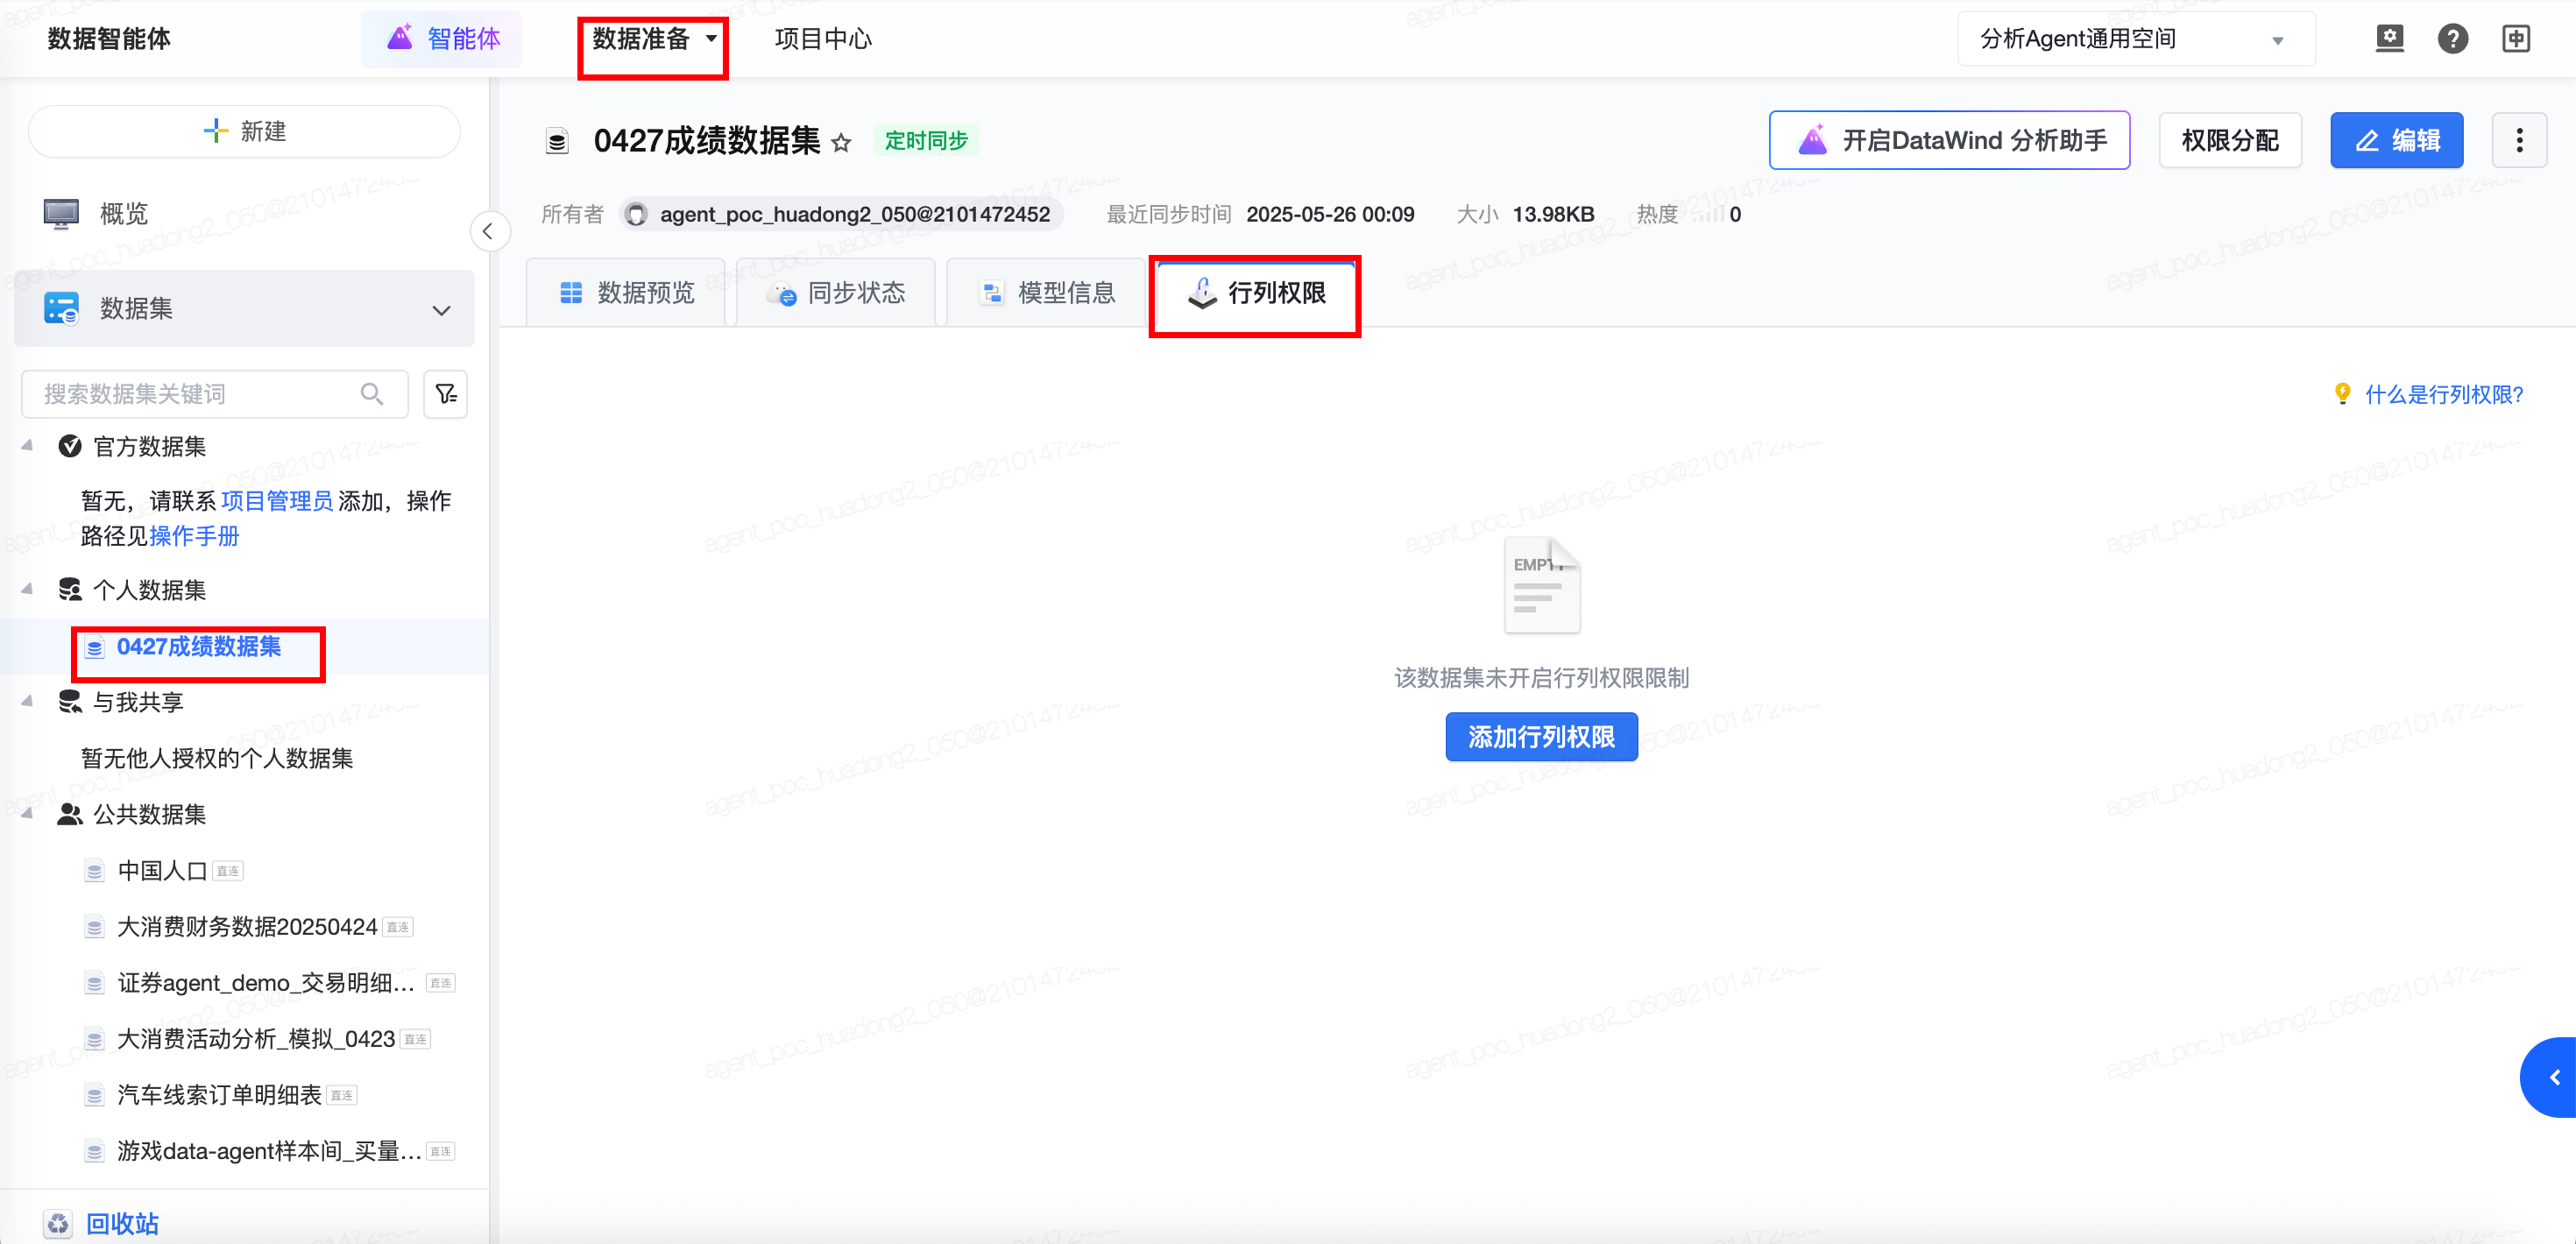Screen dimensions: 2576x1244
Task: Collapse the 与我共享 tree triangle
Action: tap(28, 702)
